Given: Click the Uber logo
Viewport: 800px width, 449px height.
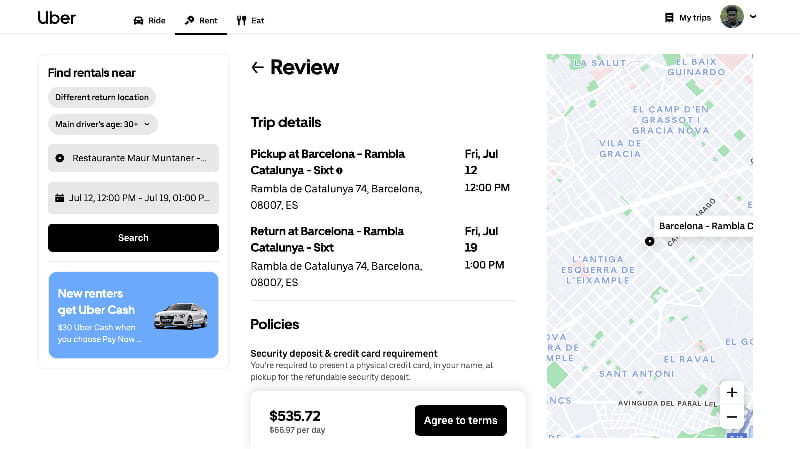Looking at the screenshot, I should point(56,18).
